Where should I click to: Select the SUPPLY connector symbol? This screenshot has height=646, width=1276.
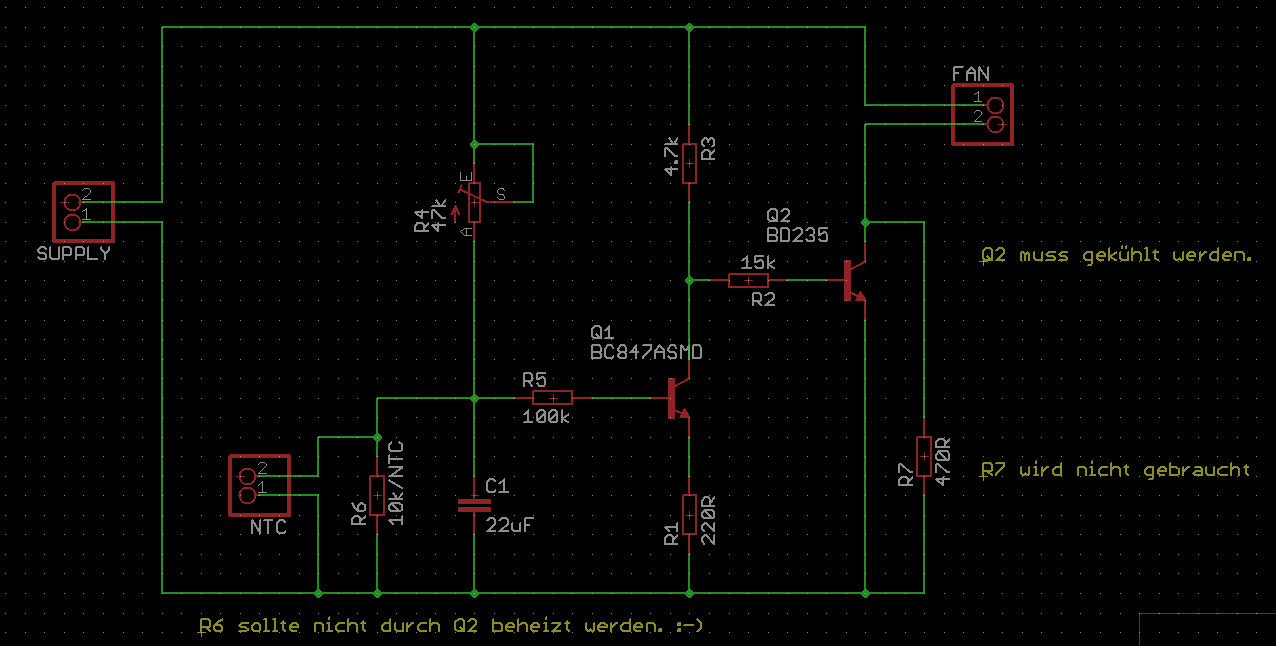[x=83, y=211]
